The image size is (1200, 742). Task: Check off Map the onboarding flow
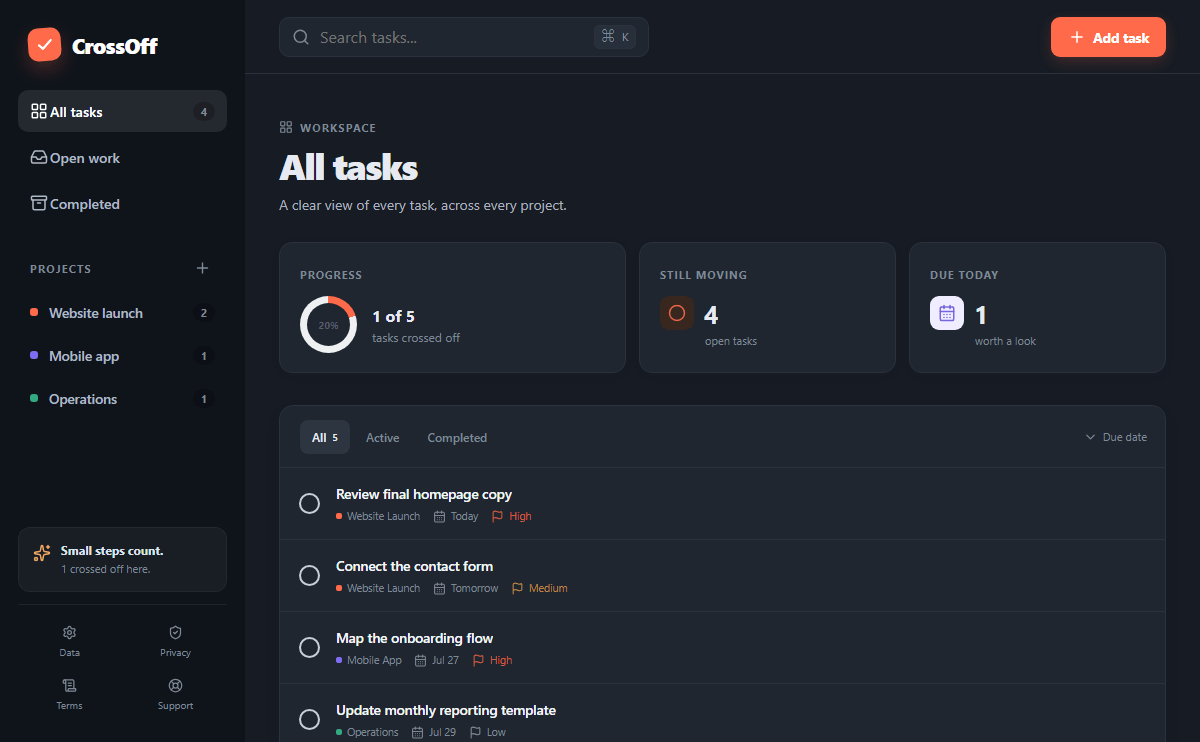(x=310, y=647)
